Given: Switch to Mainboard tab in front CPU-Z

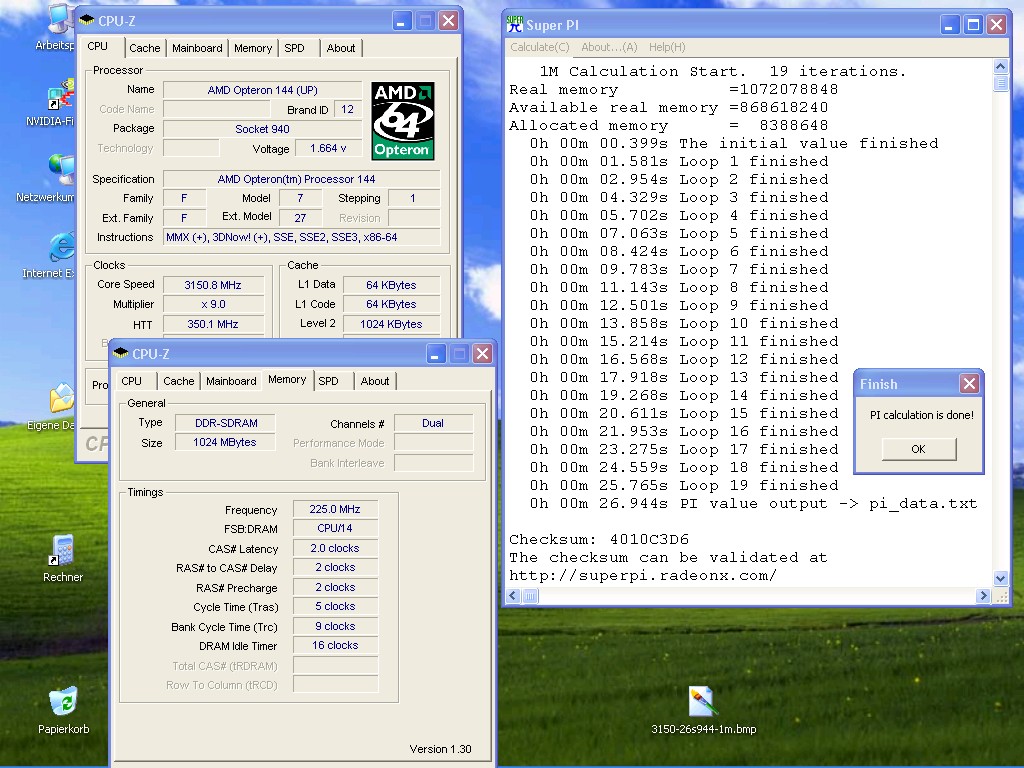Looking at the screenshot, I should coord(231,381).
